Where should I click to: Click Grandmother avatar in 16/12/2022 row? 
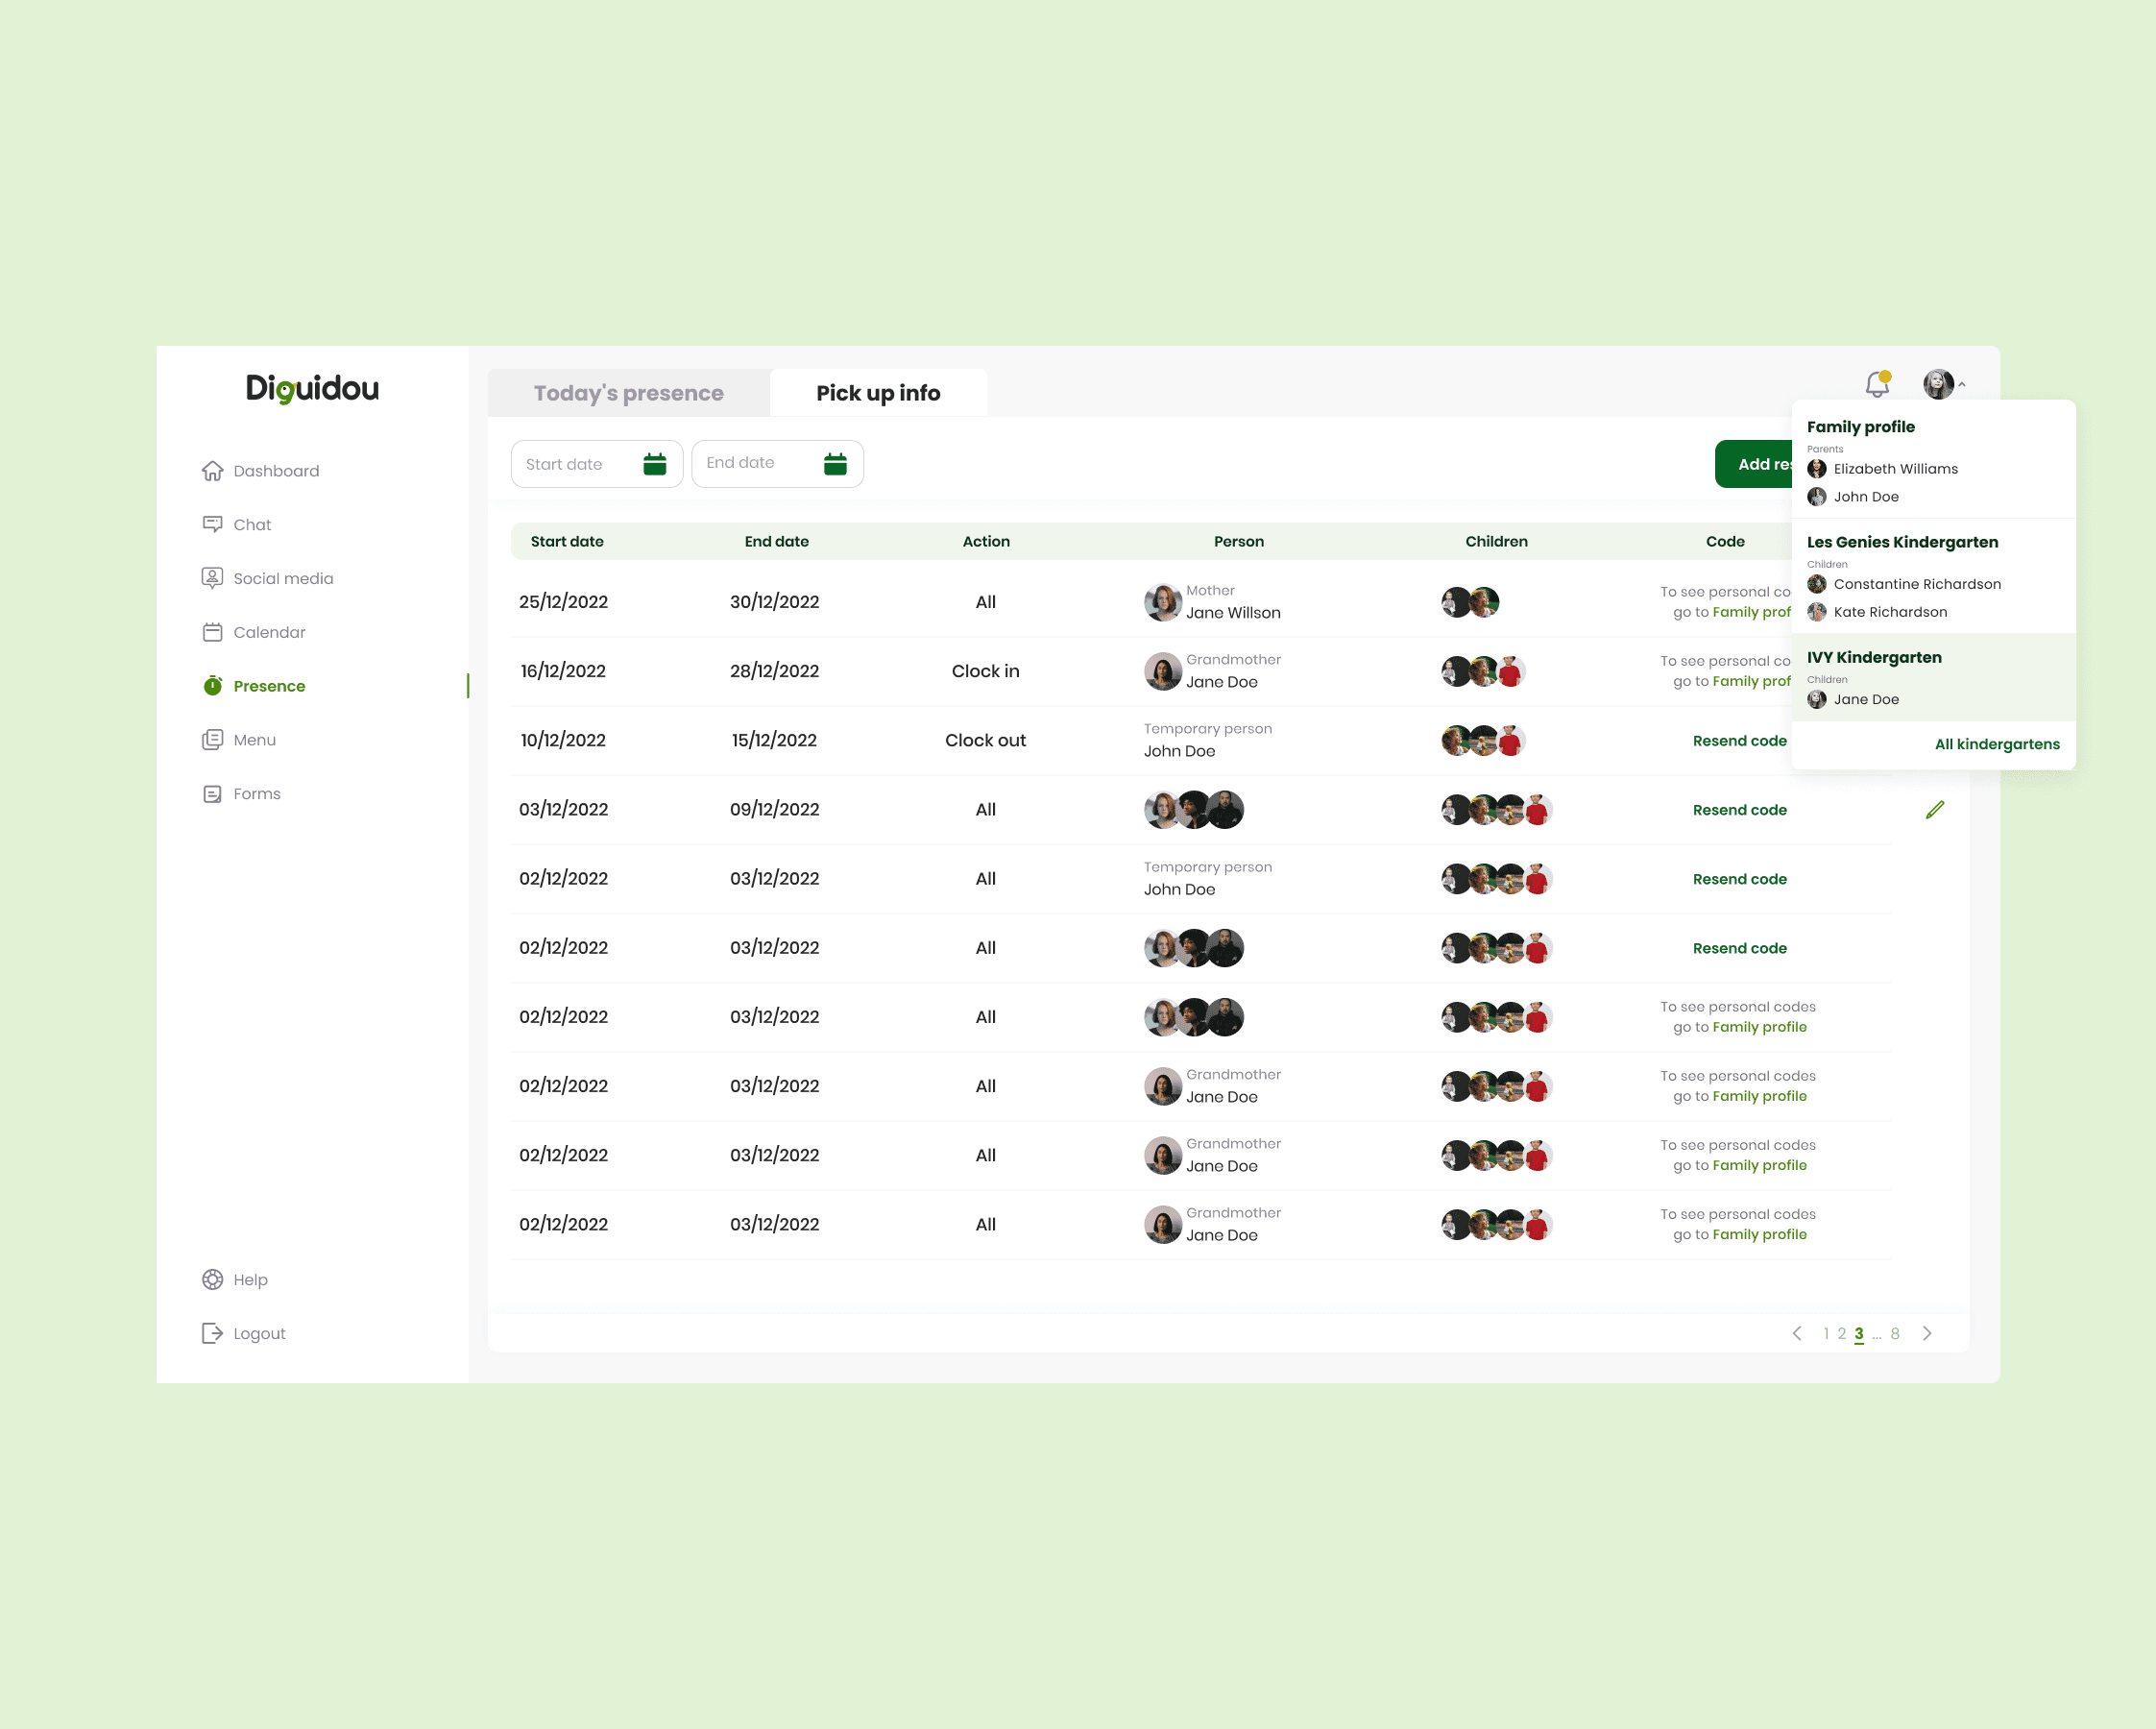pos(1163,671)
